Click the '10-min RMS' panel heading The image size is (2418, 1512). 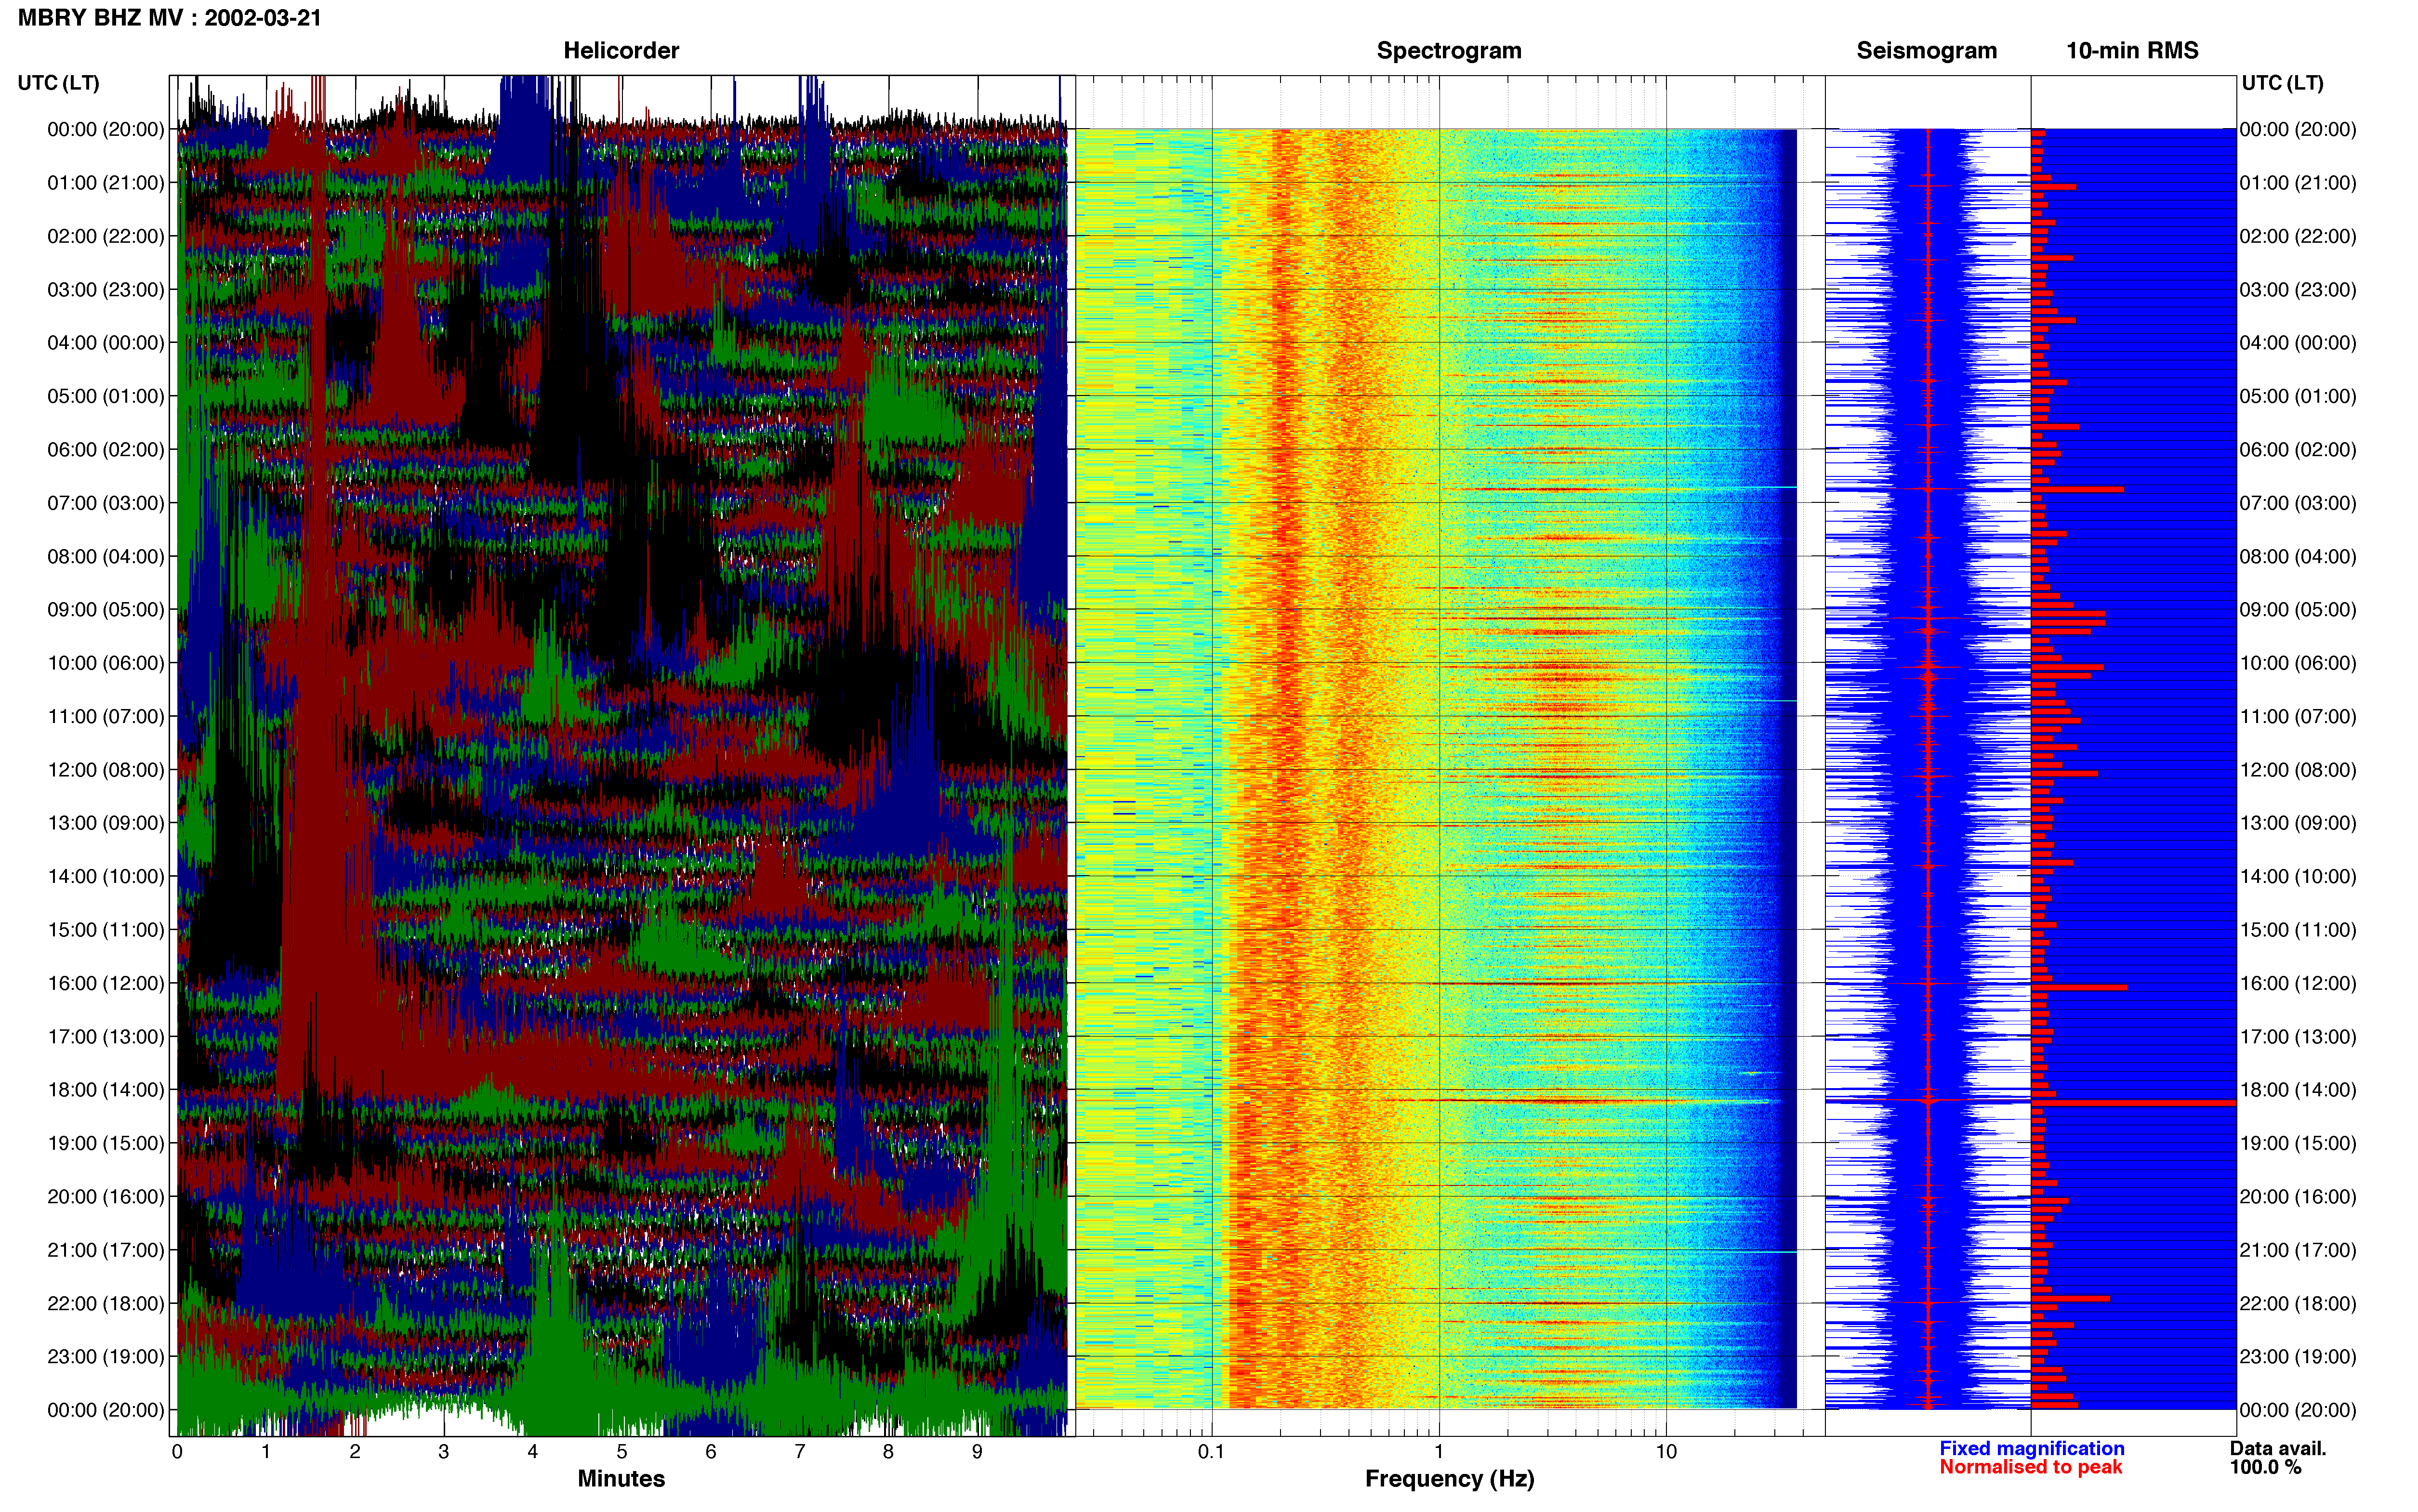[x=2132, y=51]
